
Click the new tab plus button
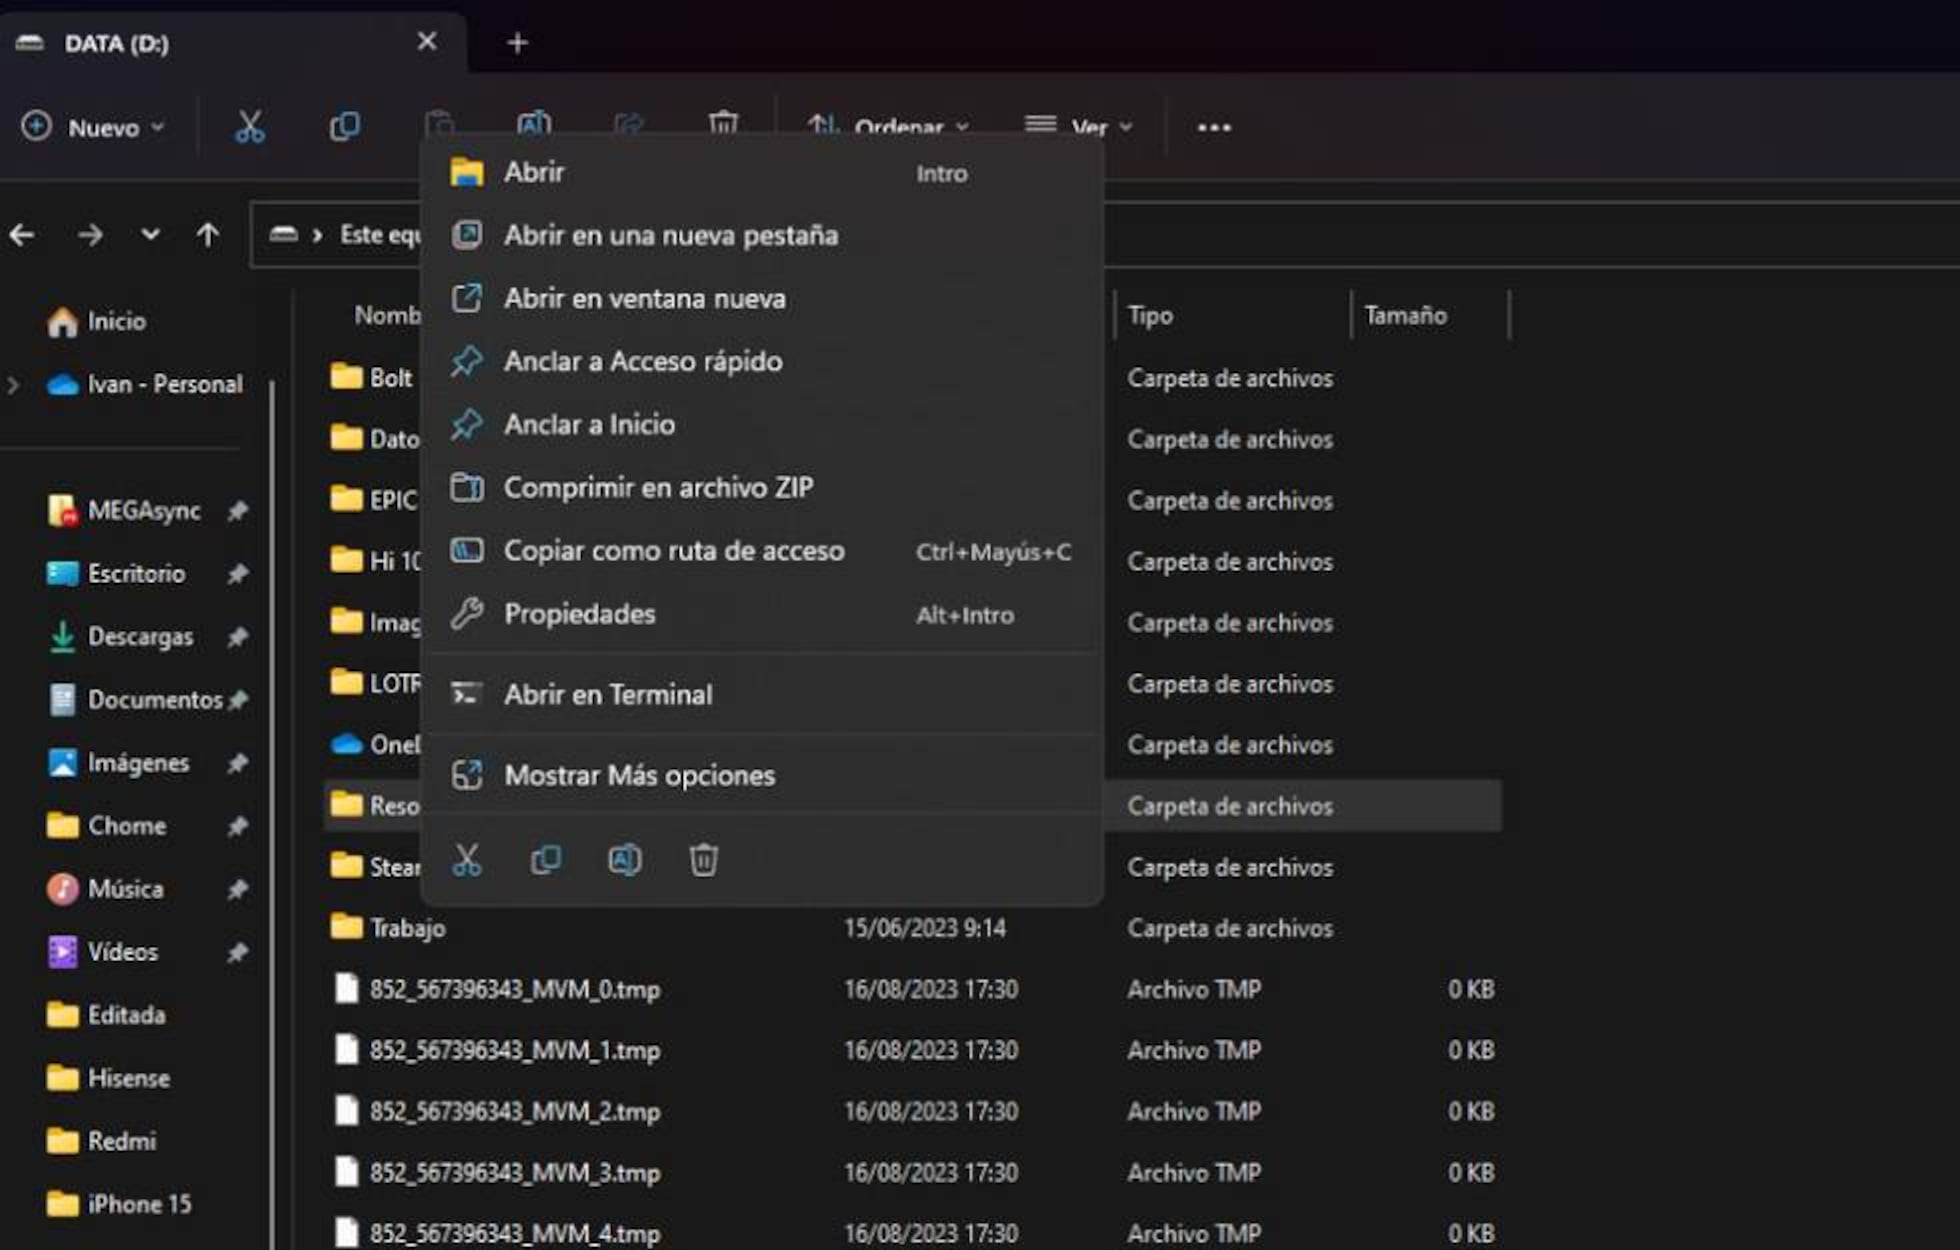[x=517, y=42]
